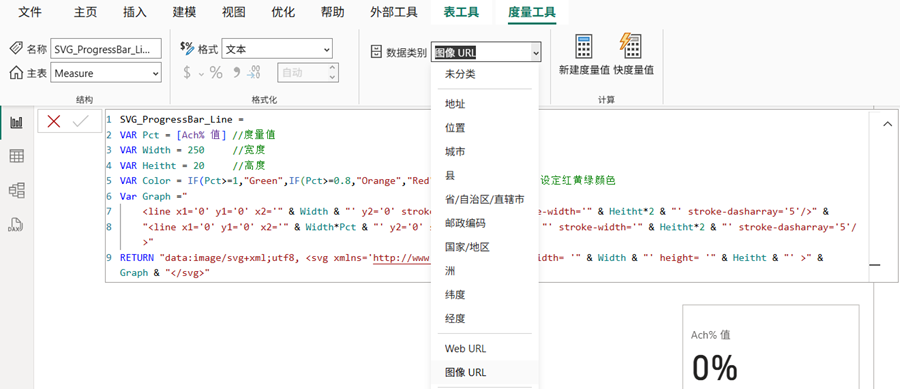Click the 主表 home icon
The width and height of the screenshot is (900, 389).
(x=17, y=73)
